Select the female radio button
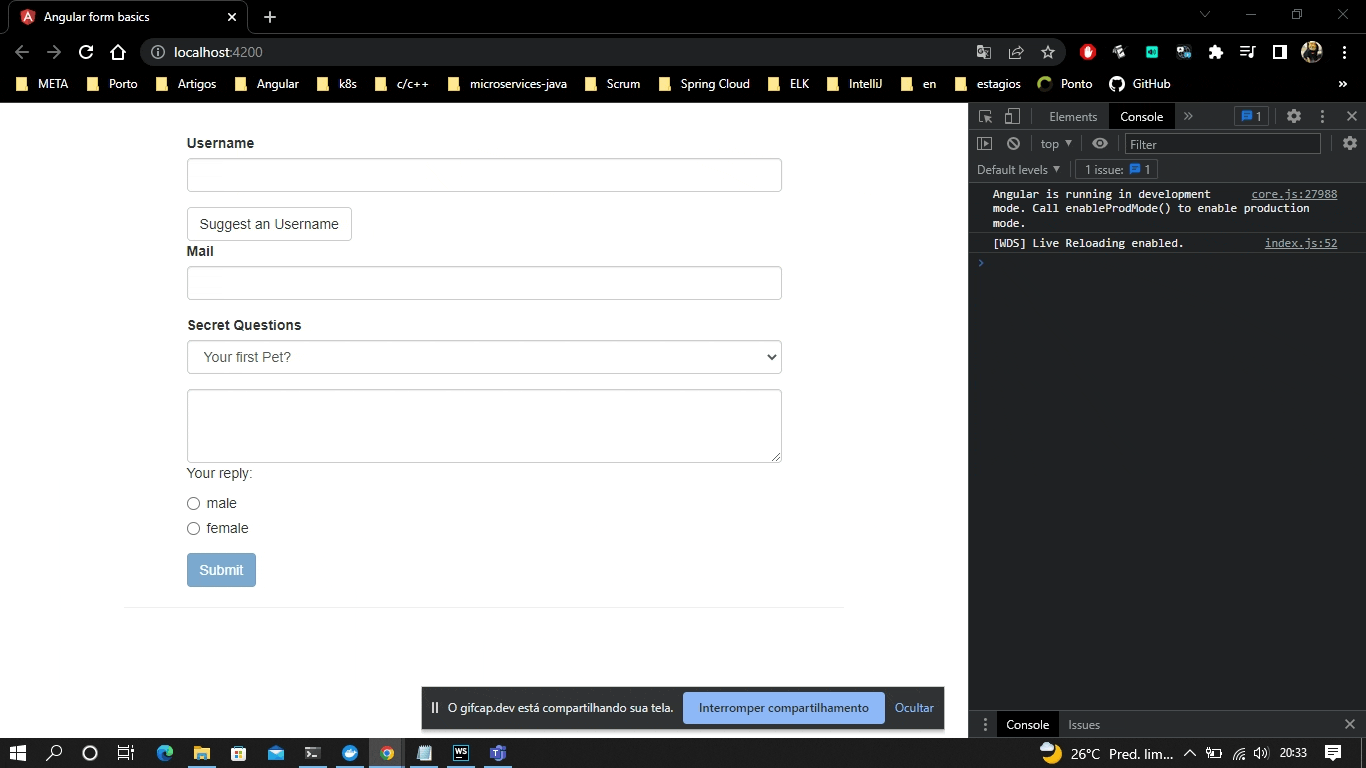The width and height of the screenshot is (1366, 768). [193, 528]
